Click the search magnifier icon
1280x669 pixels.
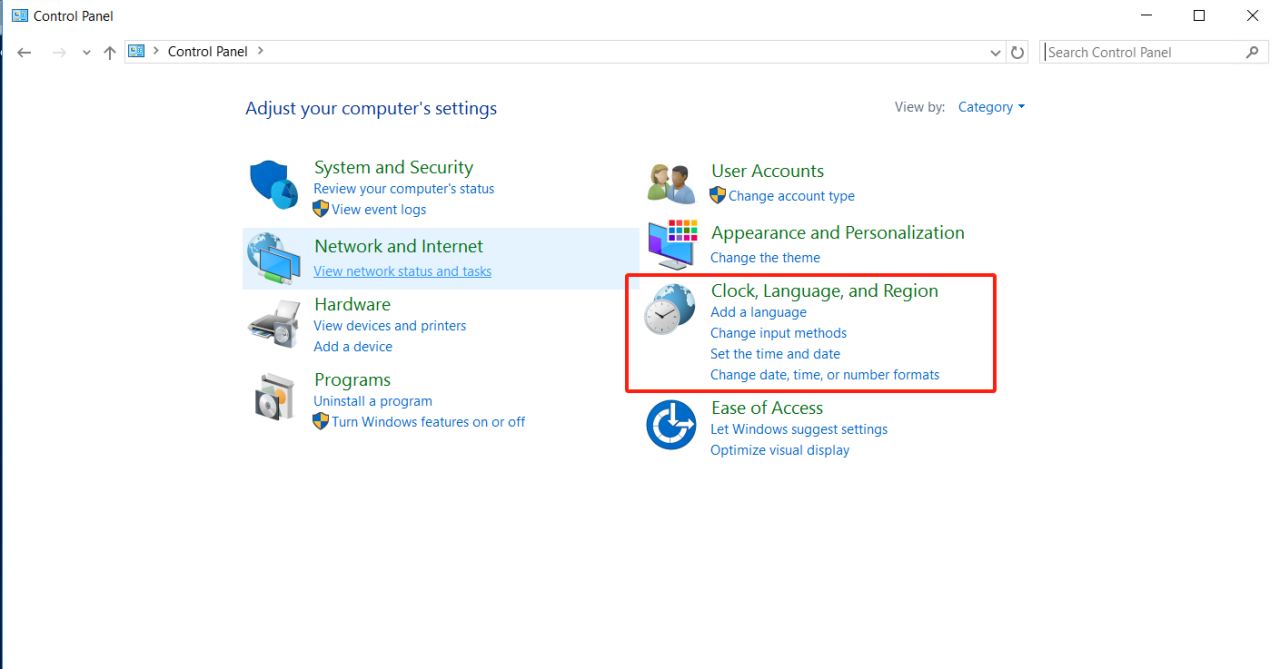[x=1253, y=52]
